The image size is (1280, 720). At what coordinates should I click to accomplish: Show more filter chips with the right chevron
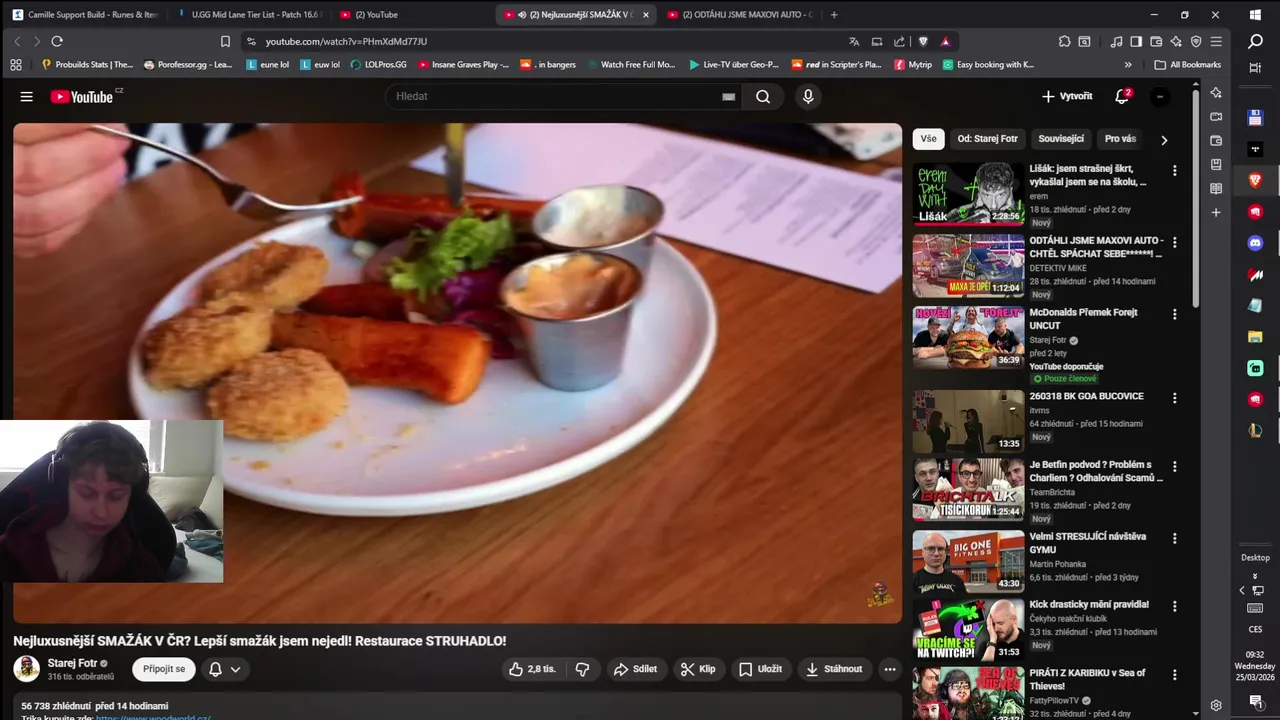(1164, 140)
